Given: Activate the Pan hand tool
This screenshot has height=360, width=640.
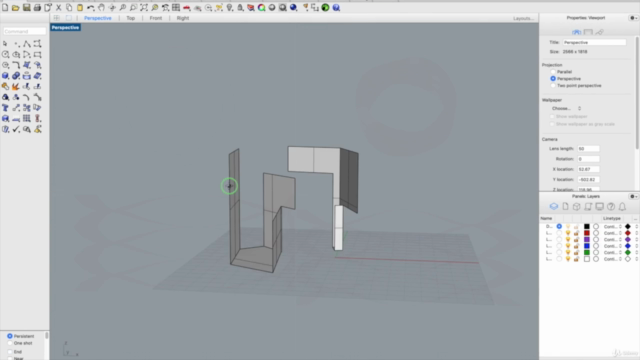Looking at the screenshot, I should pyautogui.click(x=101, y=8).
